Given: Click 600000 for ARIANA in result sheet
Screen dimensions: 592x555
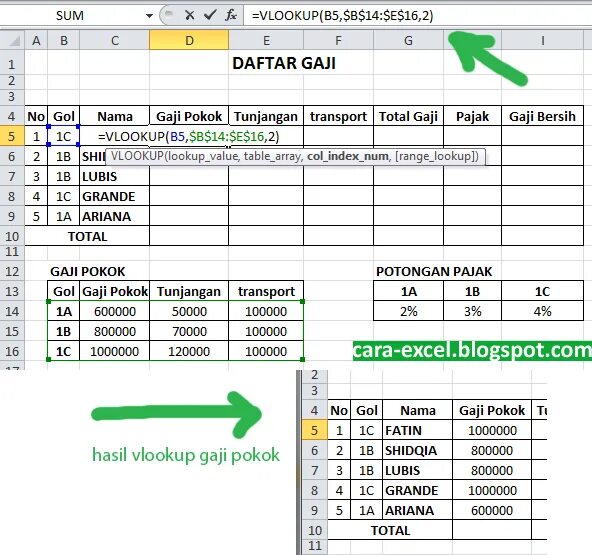Looking at the screenshot, I should point(492,510).
